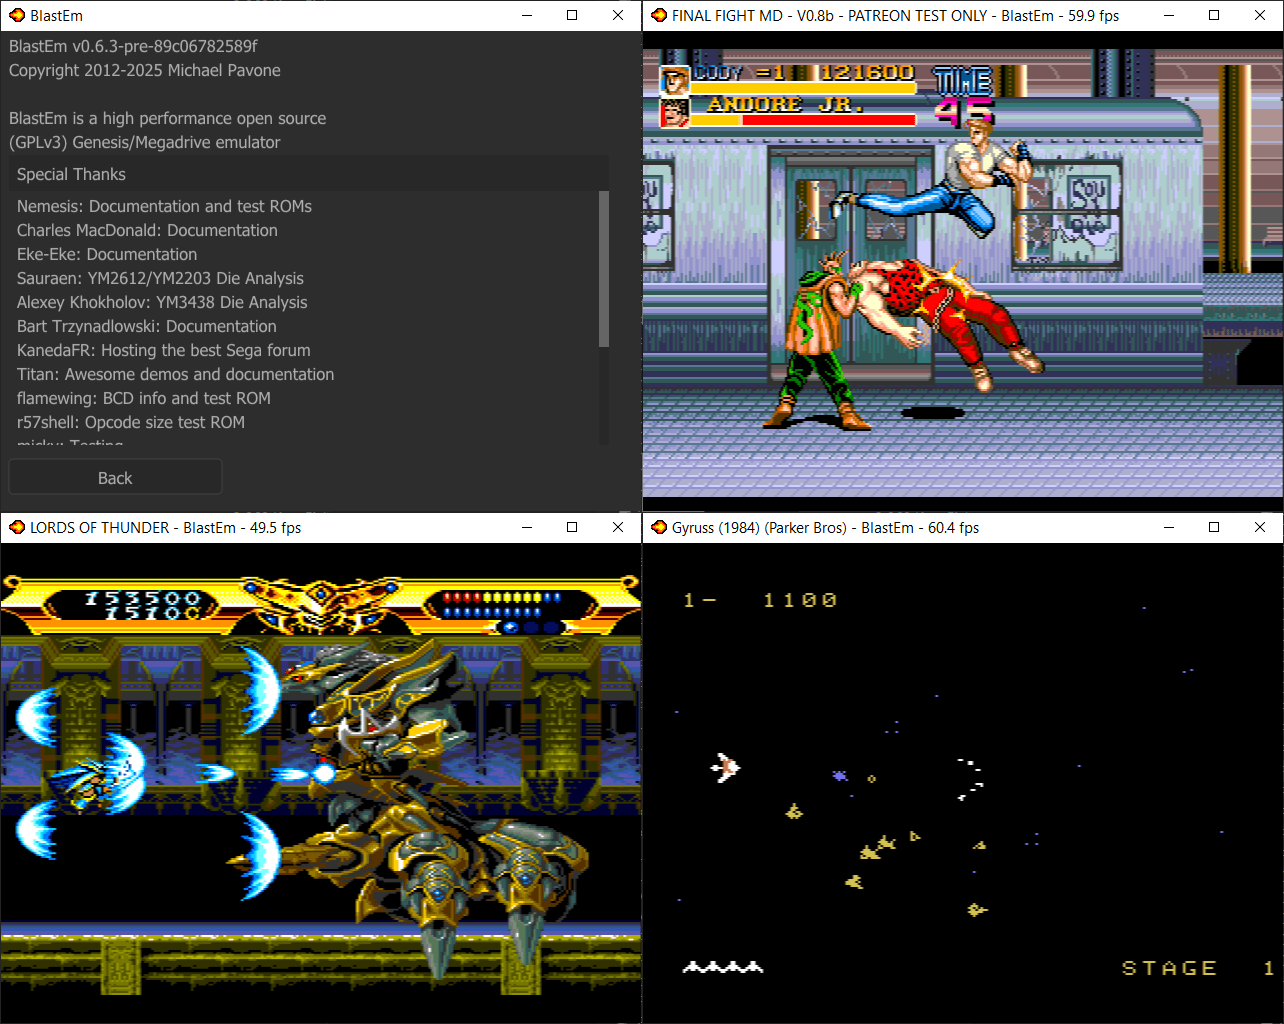Click the white player ship in Gyruss

[x=725, y=768]
